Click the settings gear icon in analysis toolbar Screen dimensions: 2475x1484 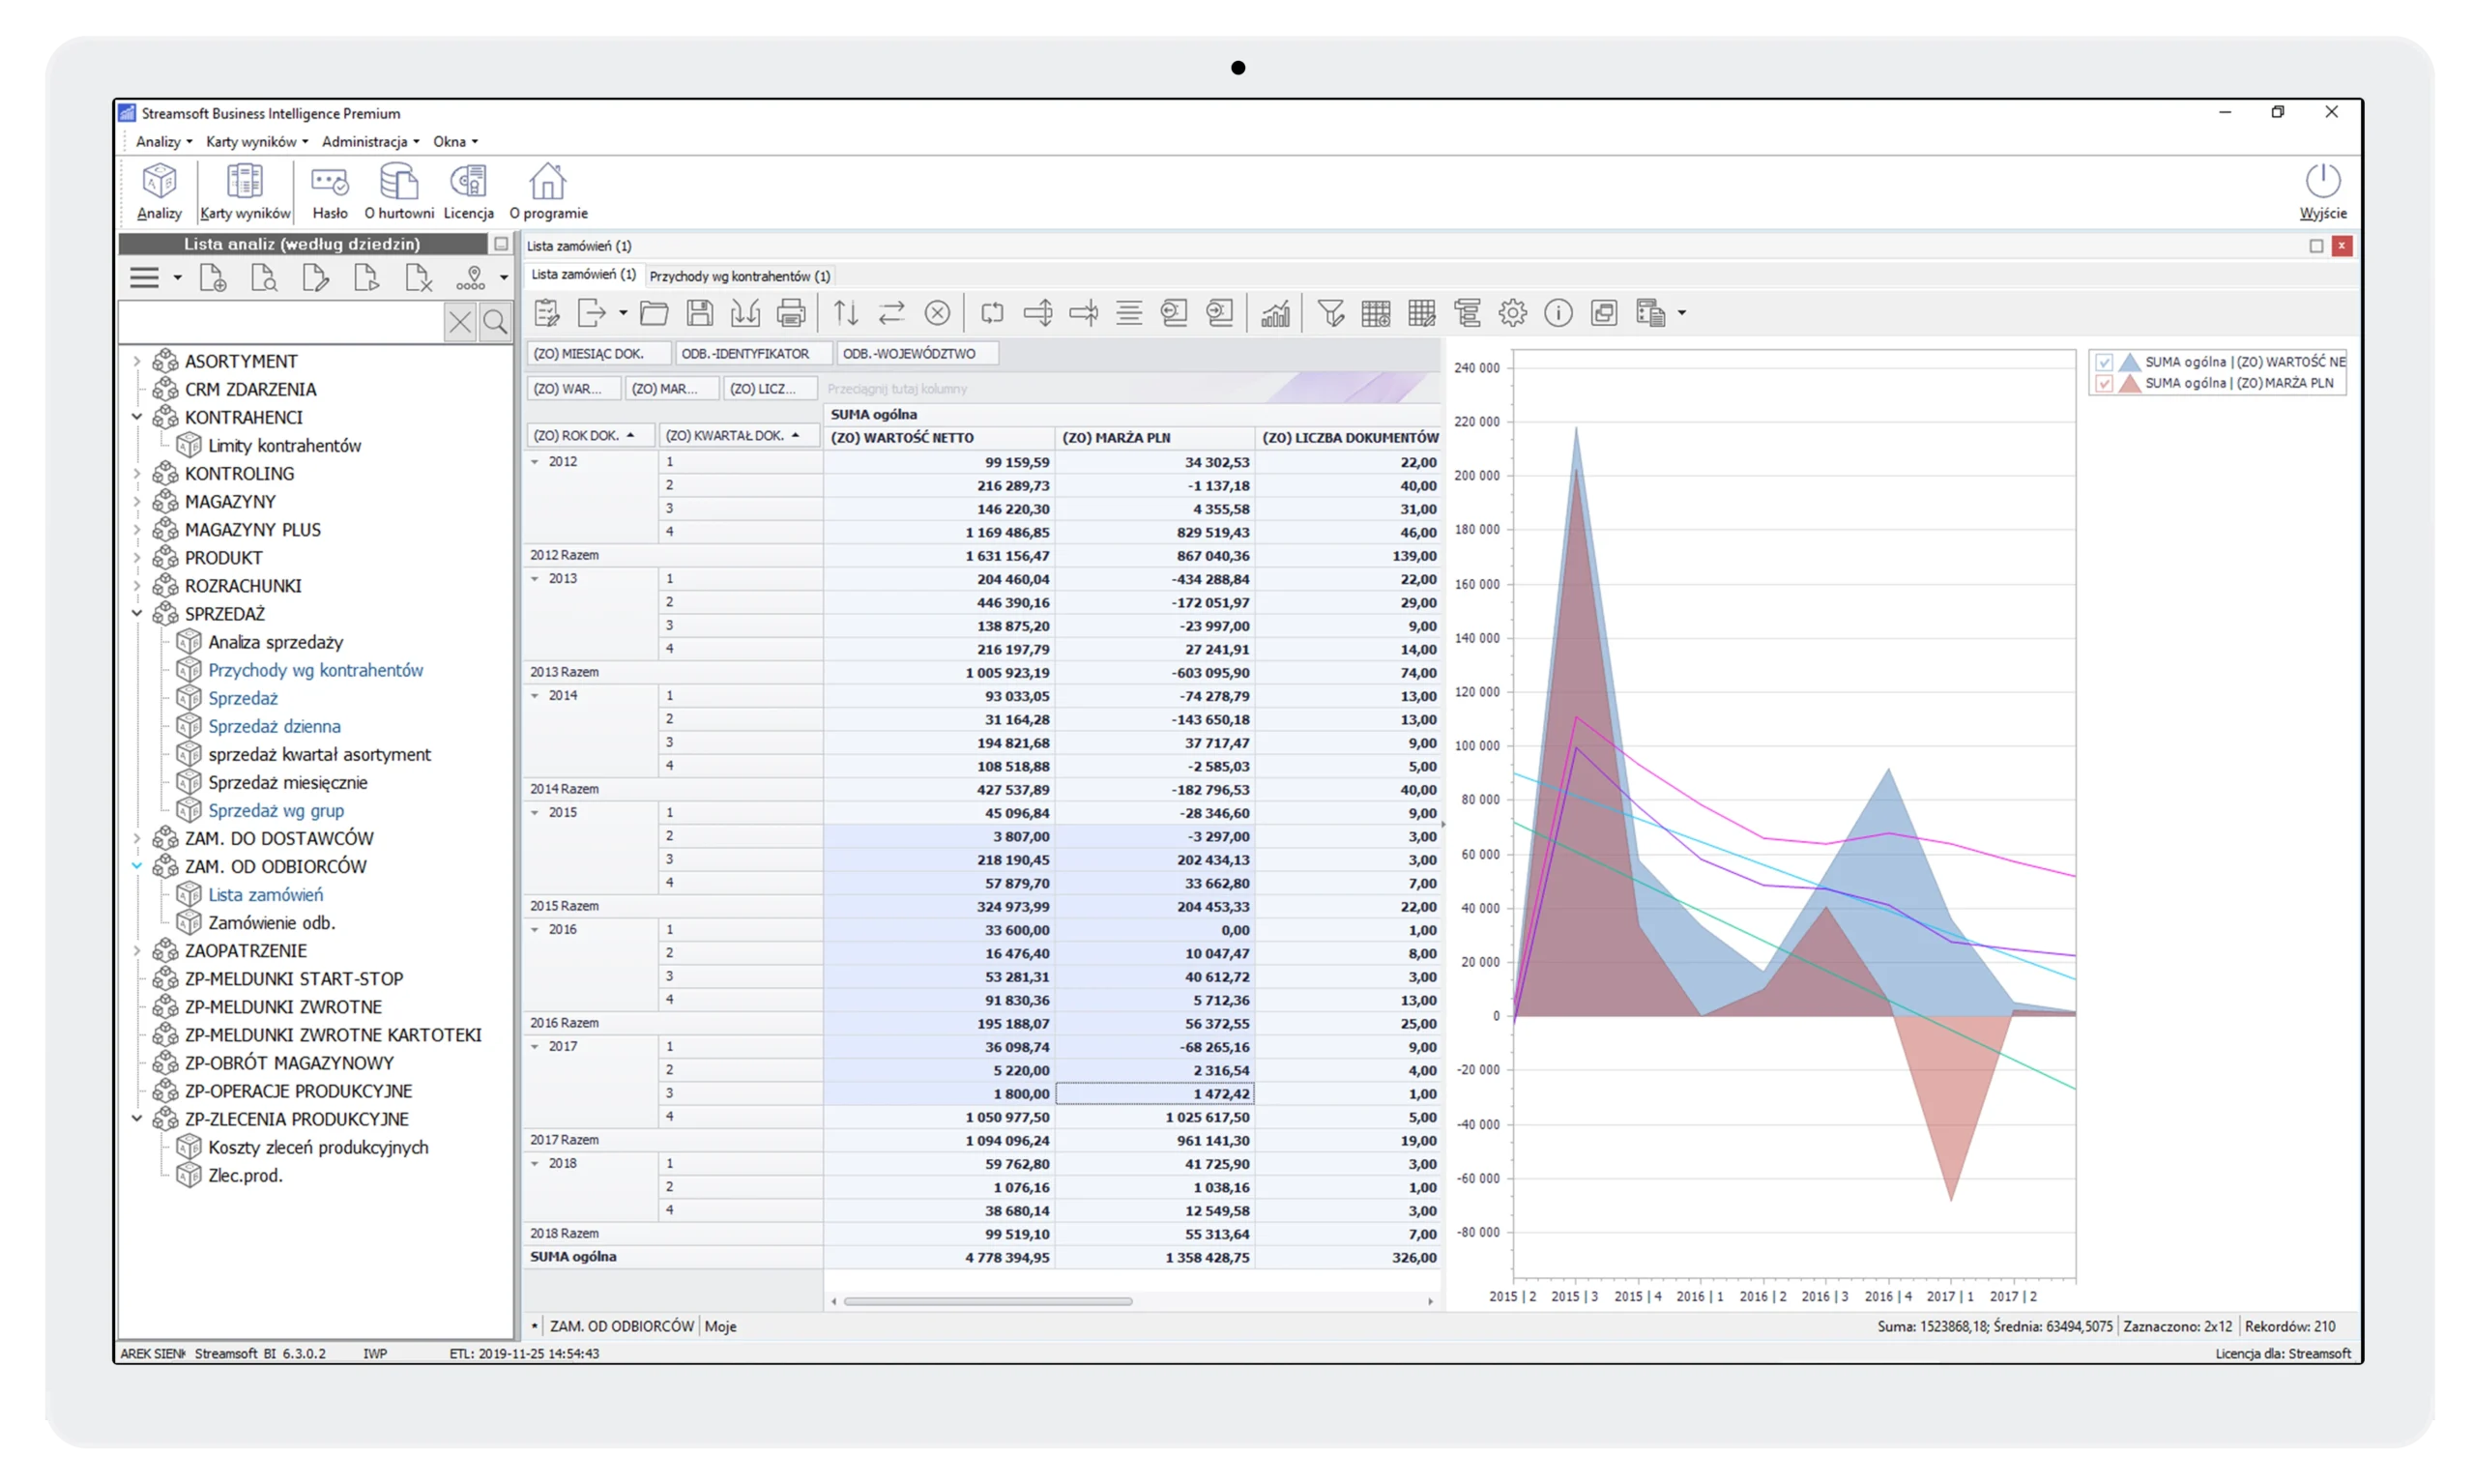coord(1512,313)
